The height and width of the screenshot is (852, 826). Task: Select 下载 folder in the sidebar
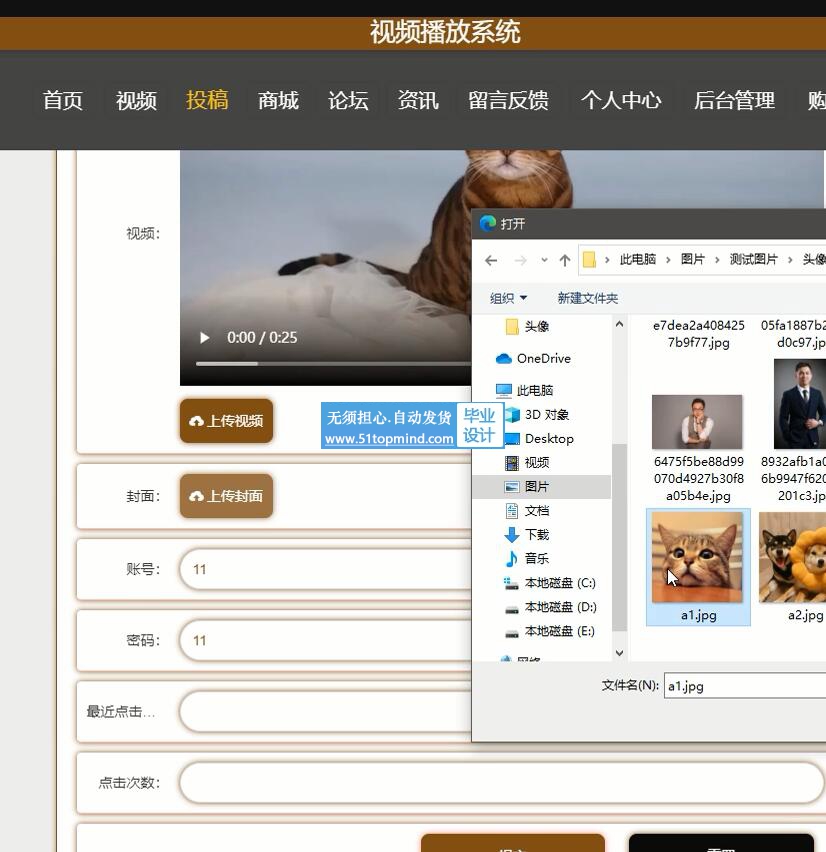528,534
